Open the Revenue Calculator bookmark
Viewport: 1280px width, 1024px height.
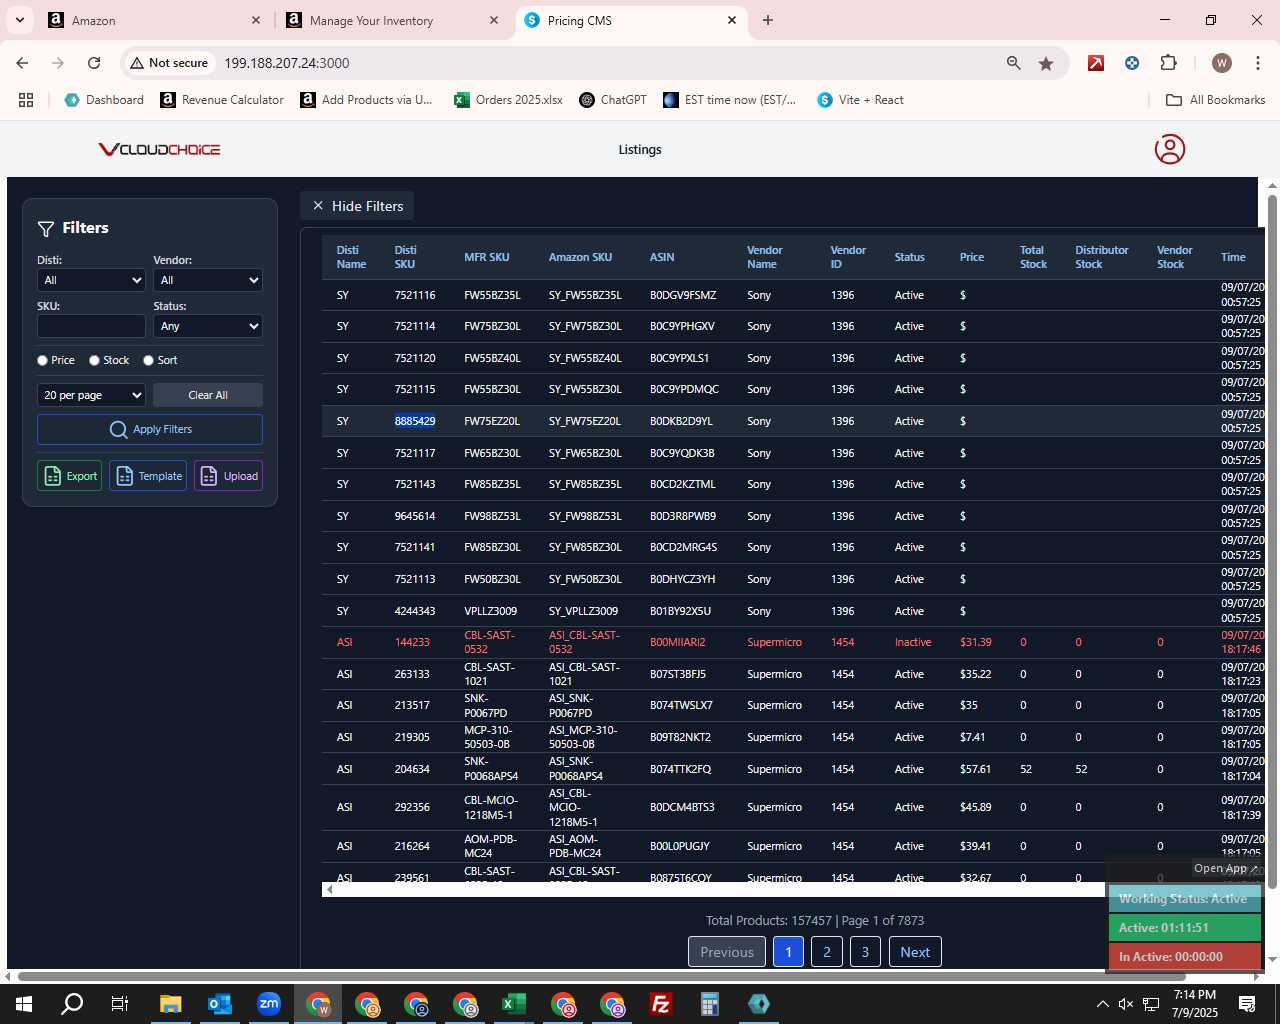[x=222, y=100]
